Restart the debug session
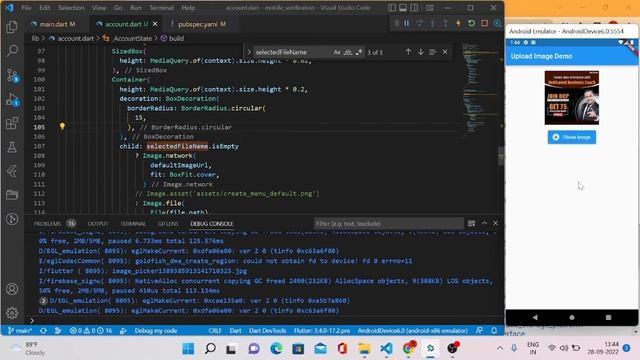 coord(471,24)
